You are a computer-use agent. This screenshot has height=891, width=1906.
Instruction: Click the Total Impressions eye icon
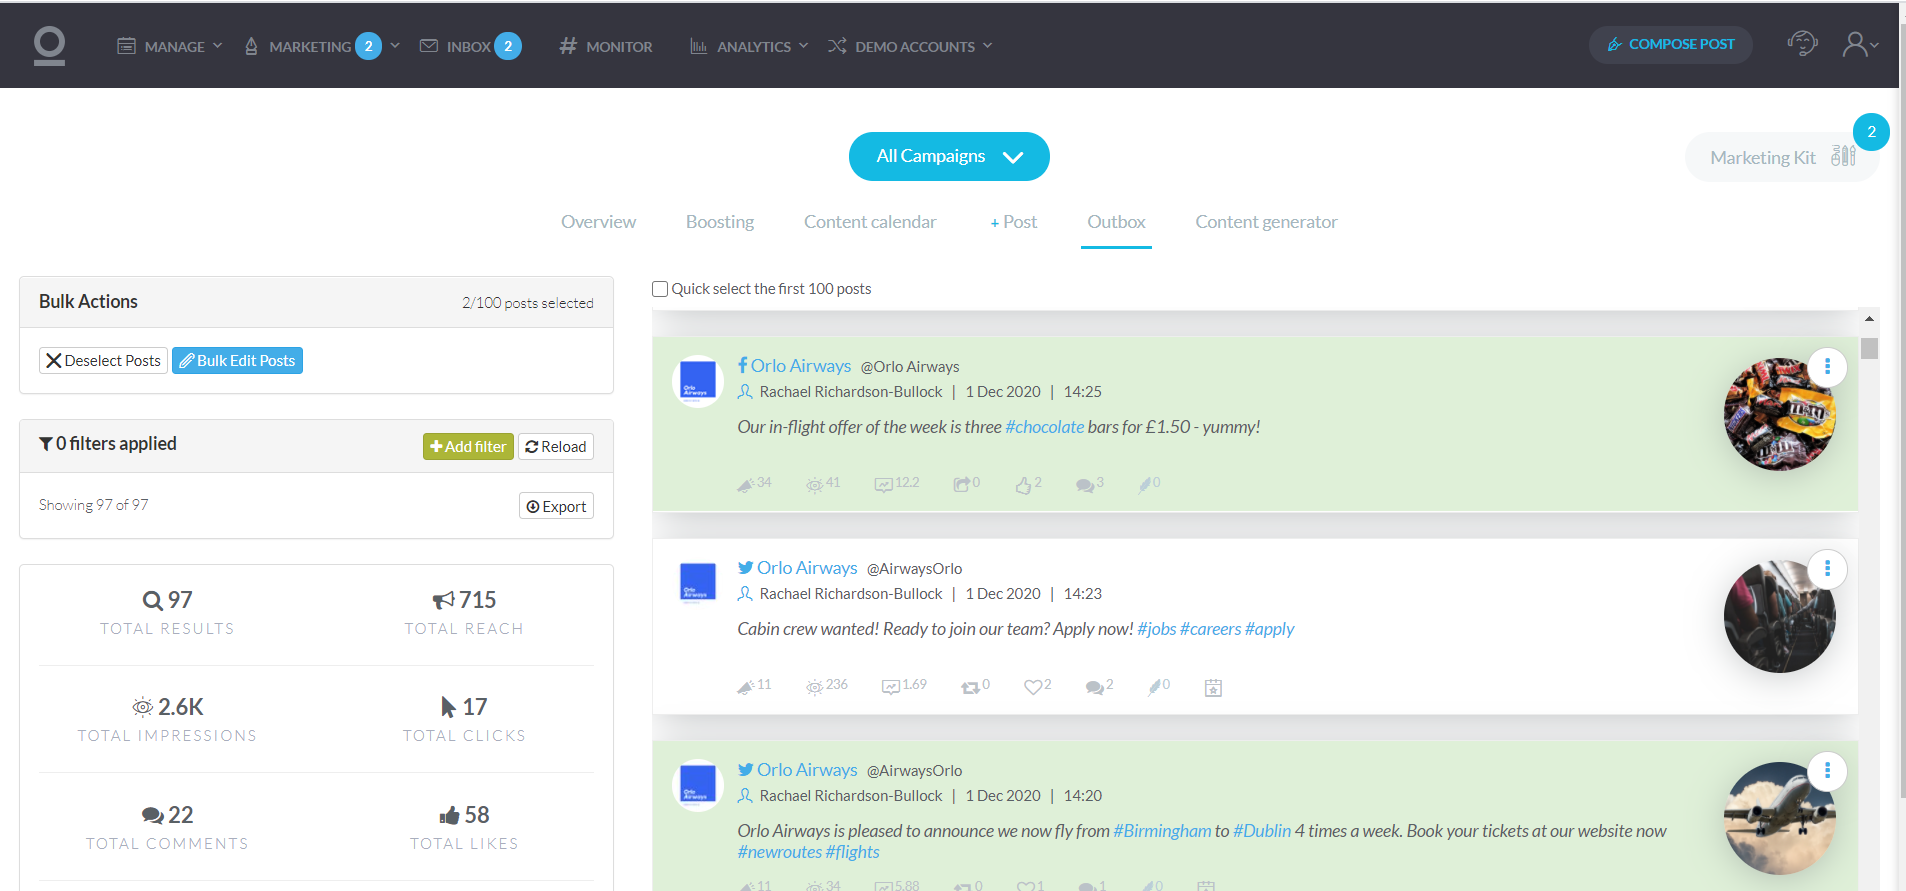coord(143,707)
